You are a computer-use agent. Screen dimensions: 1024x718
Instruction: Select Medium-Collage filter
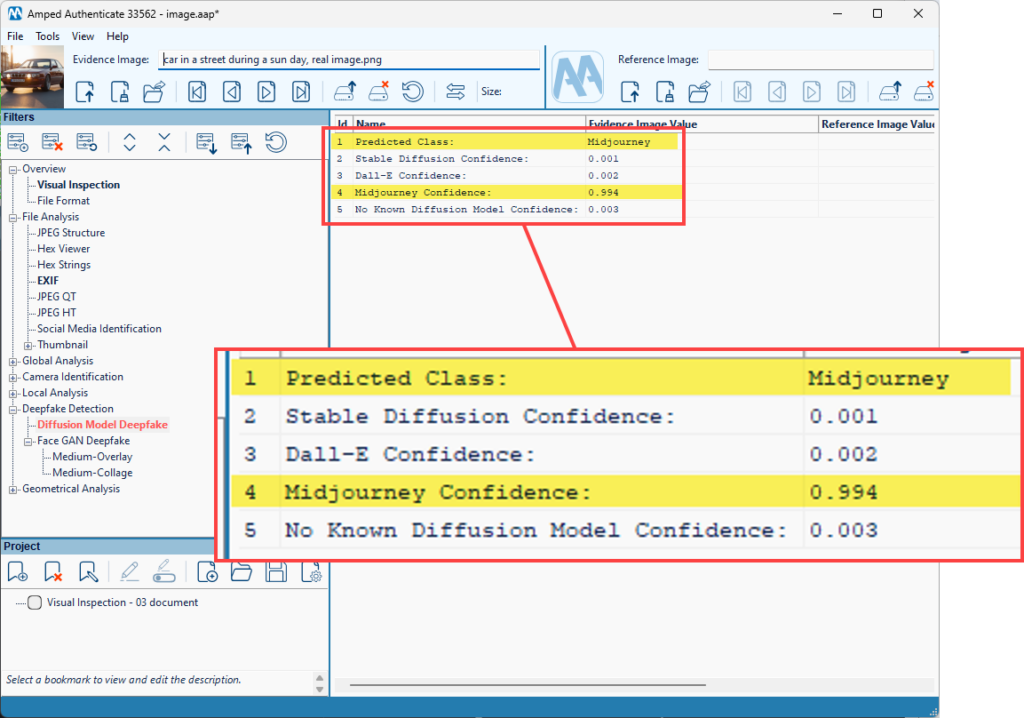(x=92, y=472)
